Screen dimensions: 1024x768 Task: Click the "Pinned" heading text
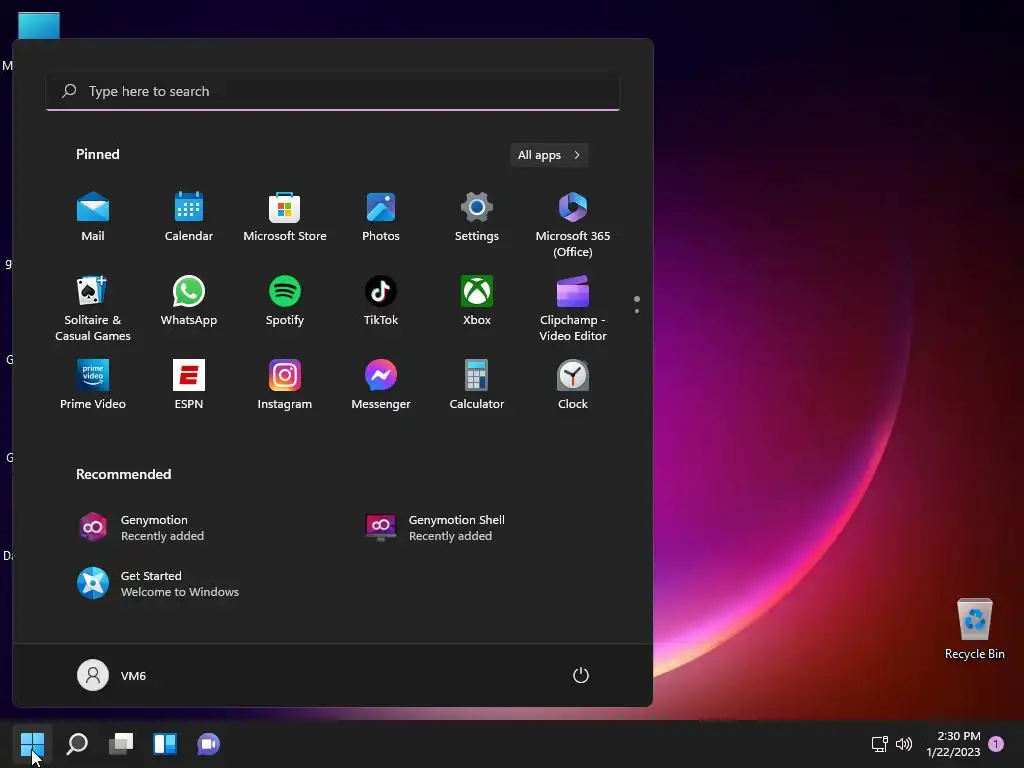(x=97, y=154)
